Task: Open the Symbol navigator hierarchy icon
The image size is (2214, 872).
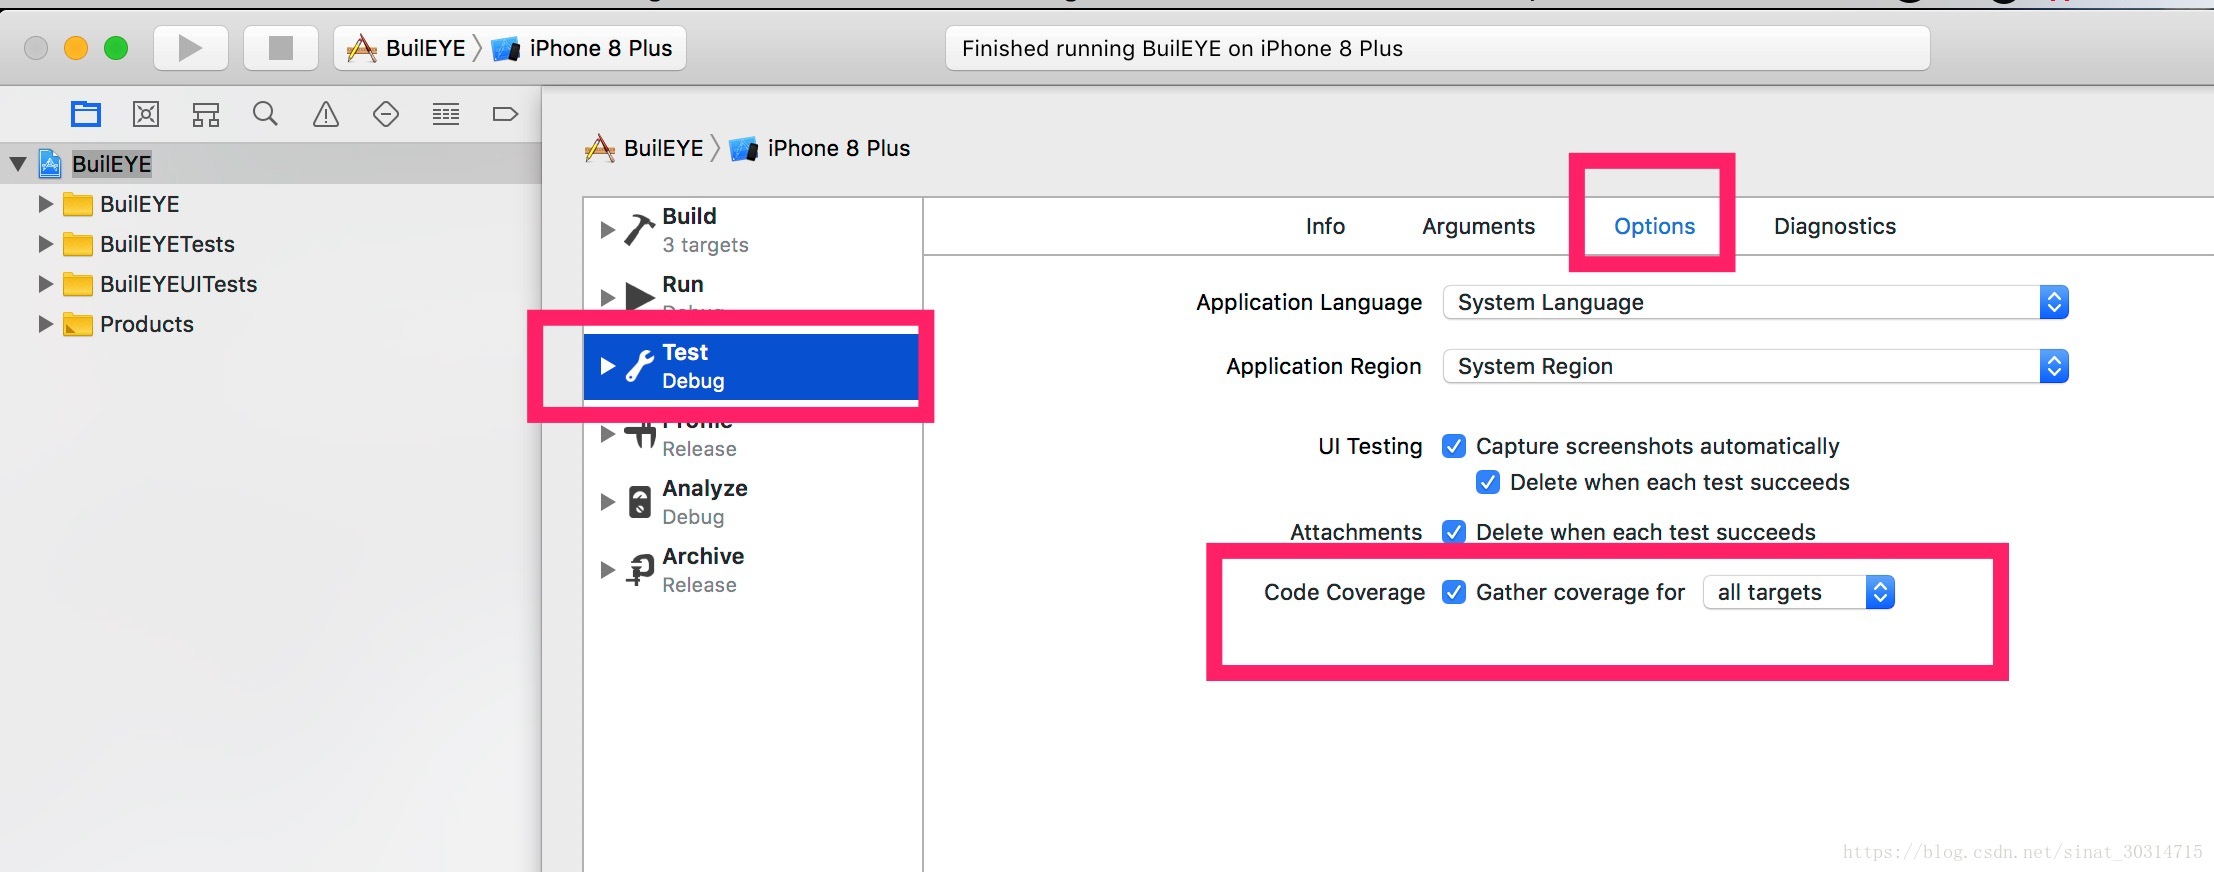Action: tap(206, 114)
